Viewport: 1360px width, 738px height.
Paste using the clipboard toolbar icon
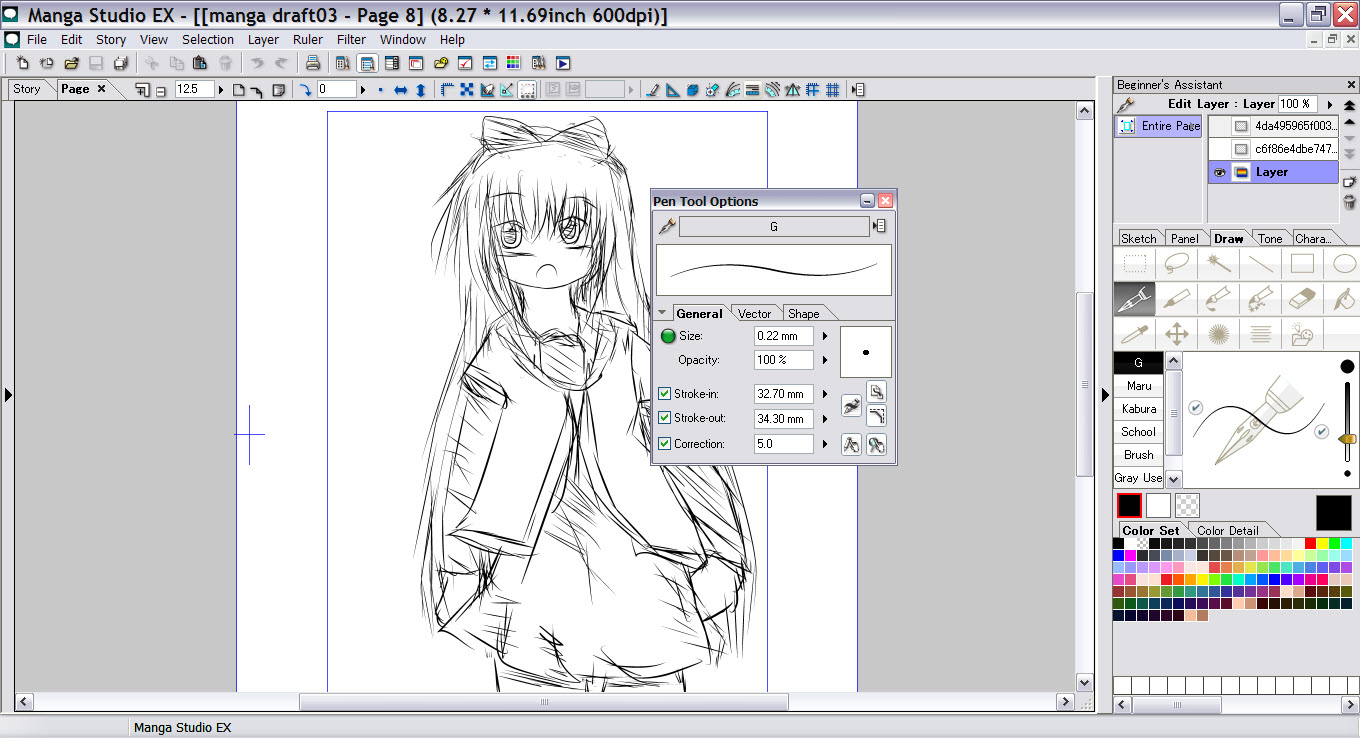point(200,63)
